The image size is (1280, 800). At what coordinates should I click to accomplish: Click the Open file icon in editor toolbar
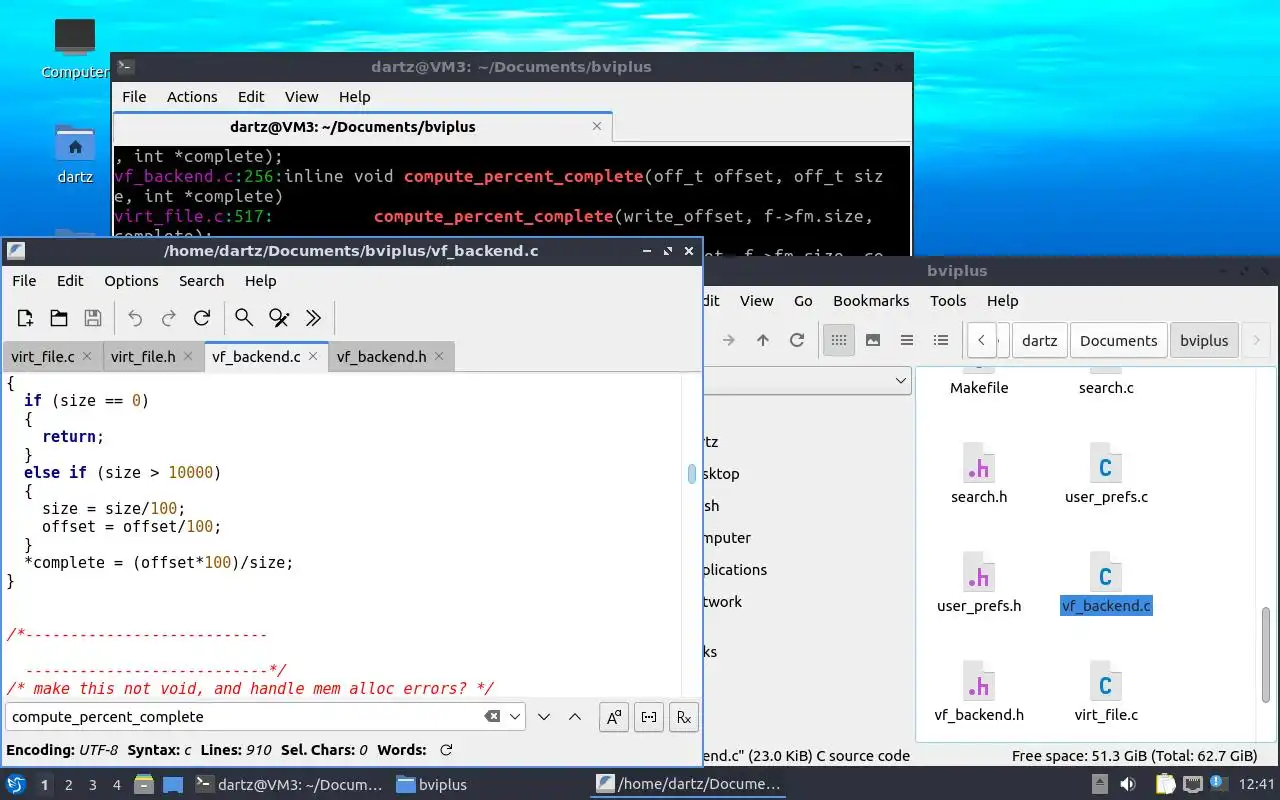[x=59, y=318]
